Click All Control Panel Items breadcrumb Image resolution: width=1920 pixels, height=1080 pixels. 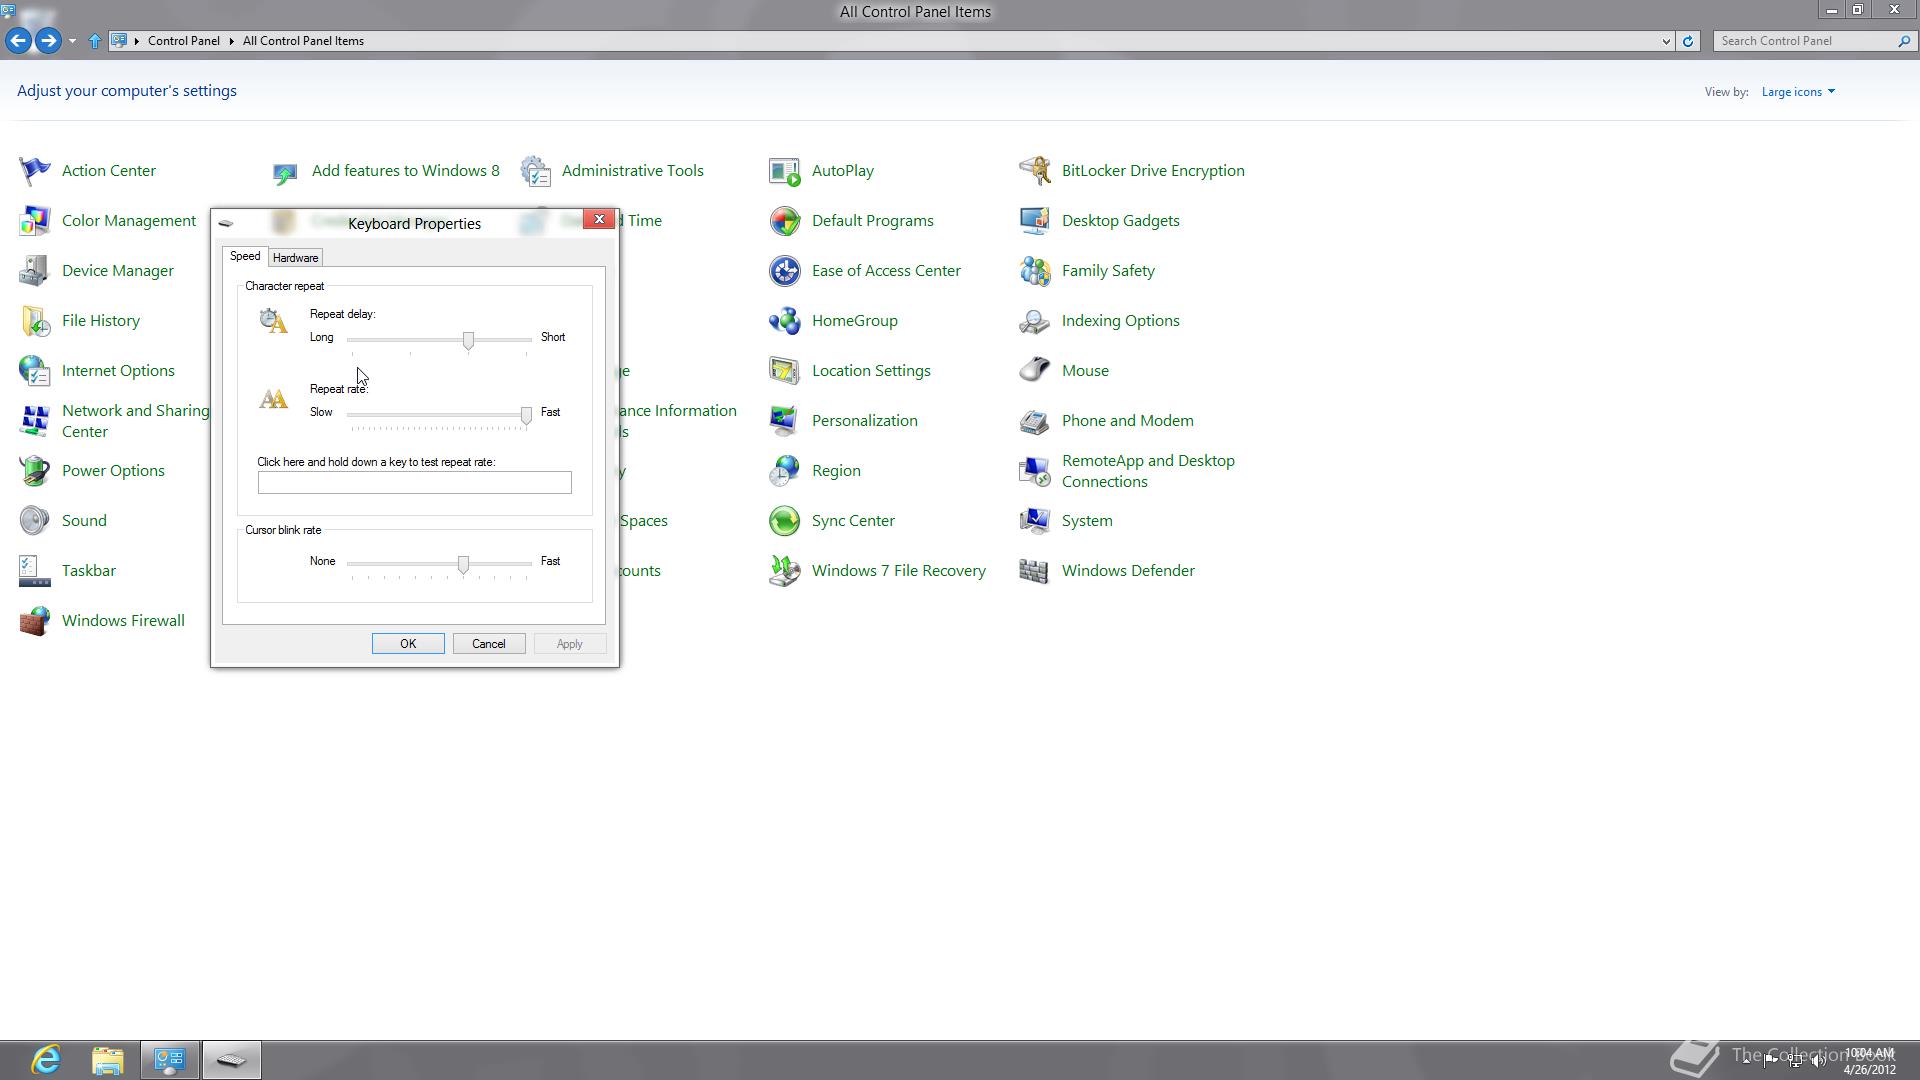[x=303, y=41]
